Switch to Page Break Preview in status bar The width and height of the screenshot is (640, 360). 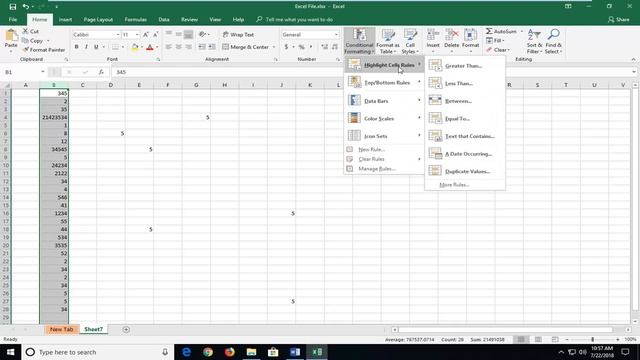click(x=555, y=339)
